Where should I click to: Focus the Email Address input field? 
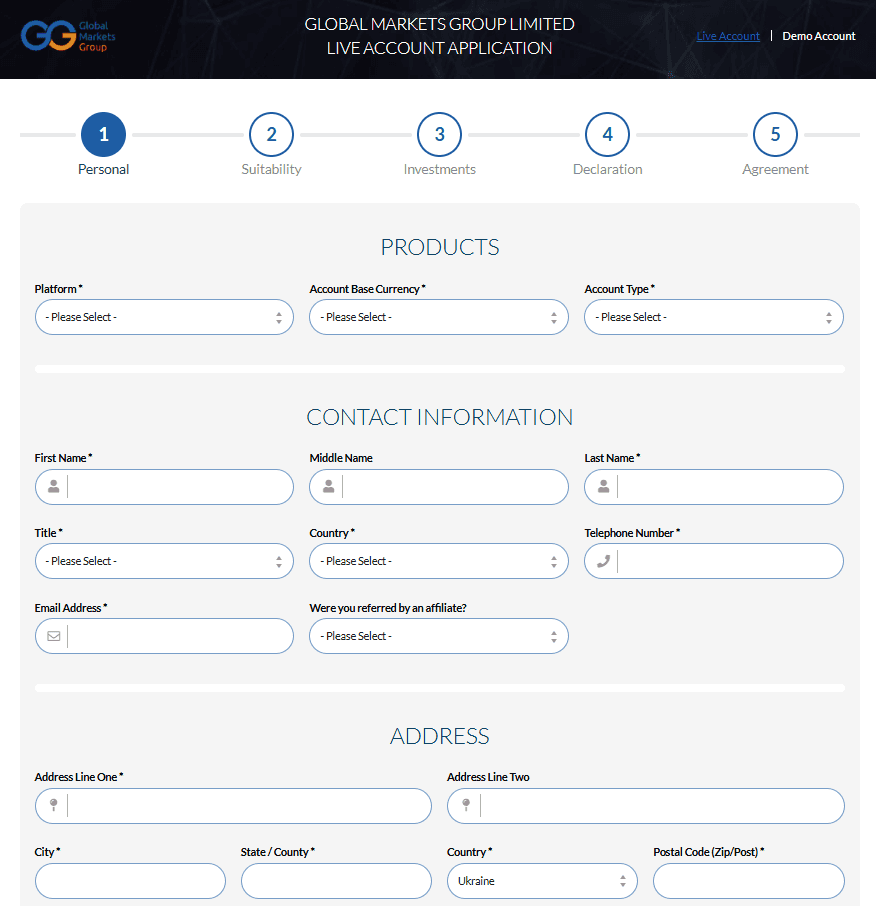[164, 636]
